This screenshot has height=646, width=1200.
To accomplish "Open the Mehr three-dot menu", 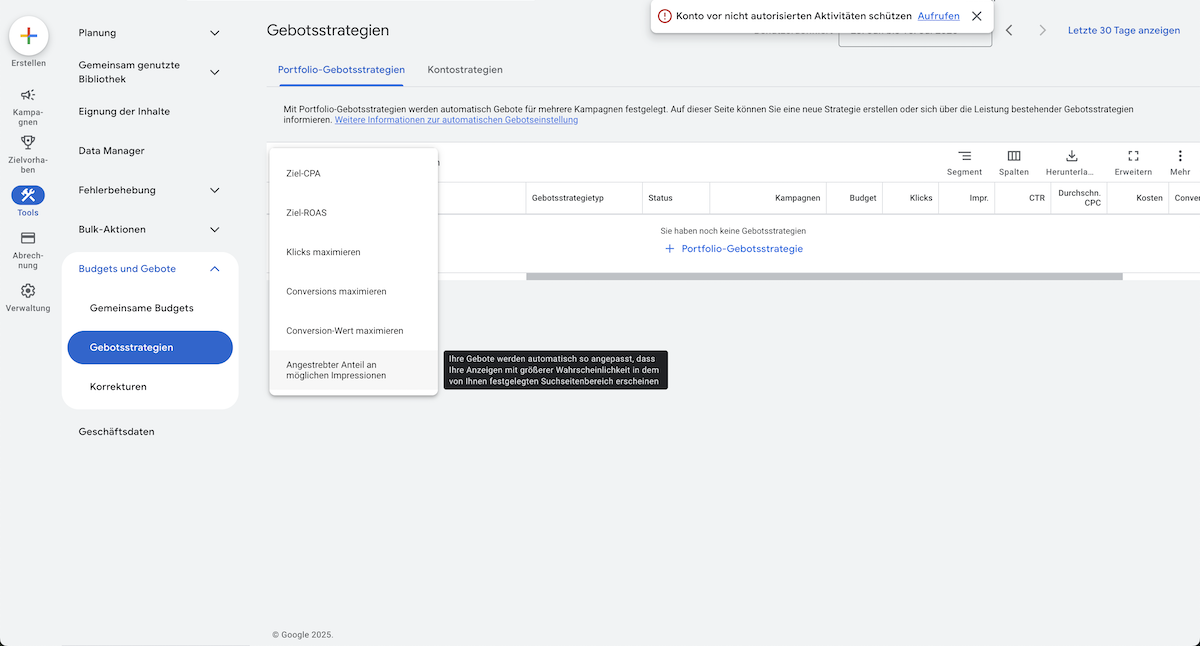I will (x=1180, y=156).
